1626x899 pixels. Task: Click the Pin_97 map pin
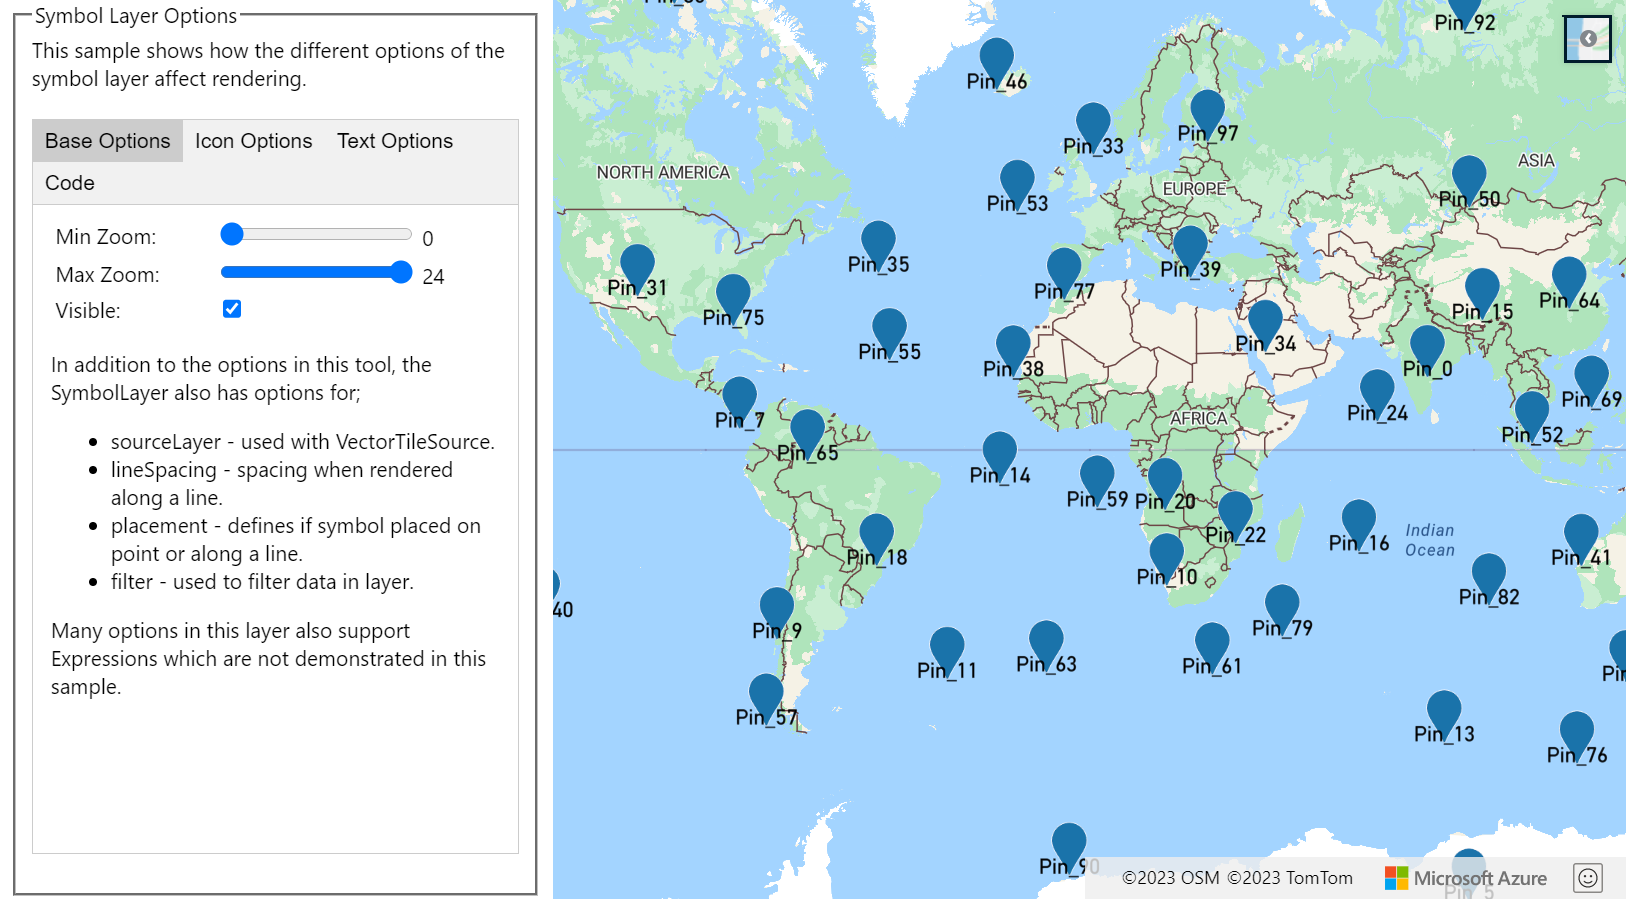pos(1207,112)
